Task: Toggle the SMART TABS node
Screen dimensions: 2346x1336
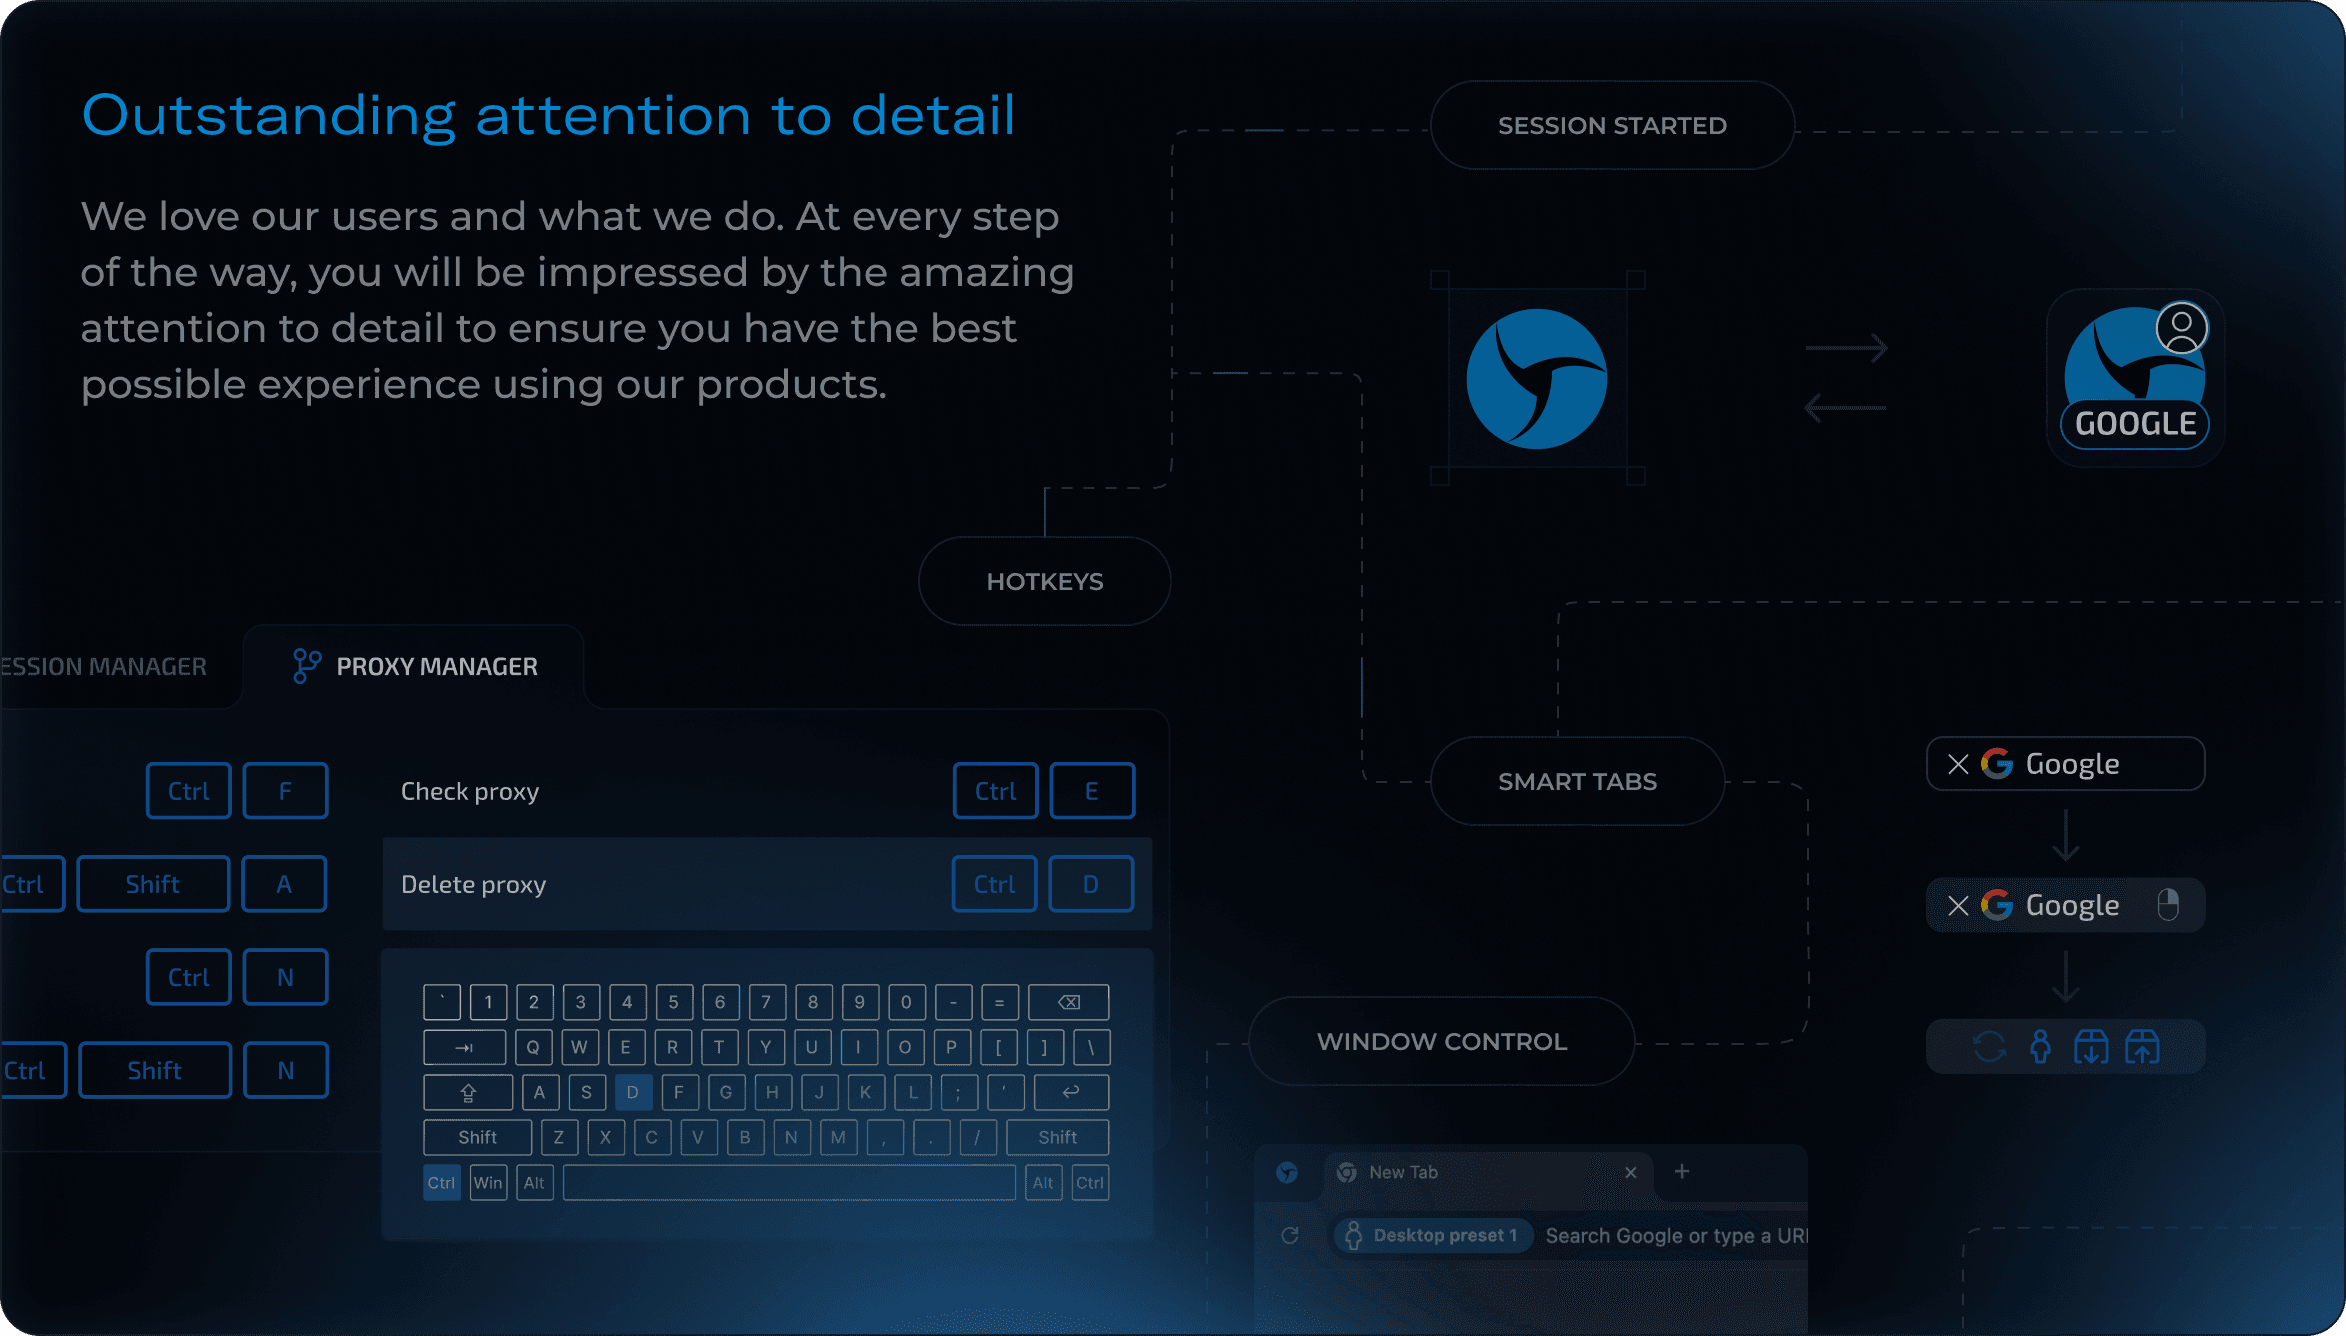Action: click(x=1576, y=782)
